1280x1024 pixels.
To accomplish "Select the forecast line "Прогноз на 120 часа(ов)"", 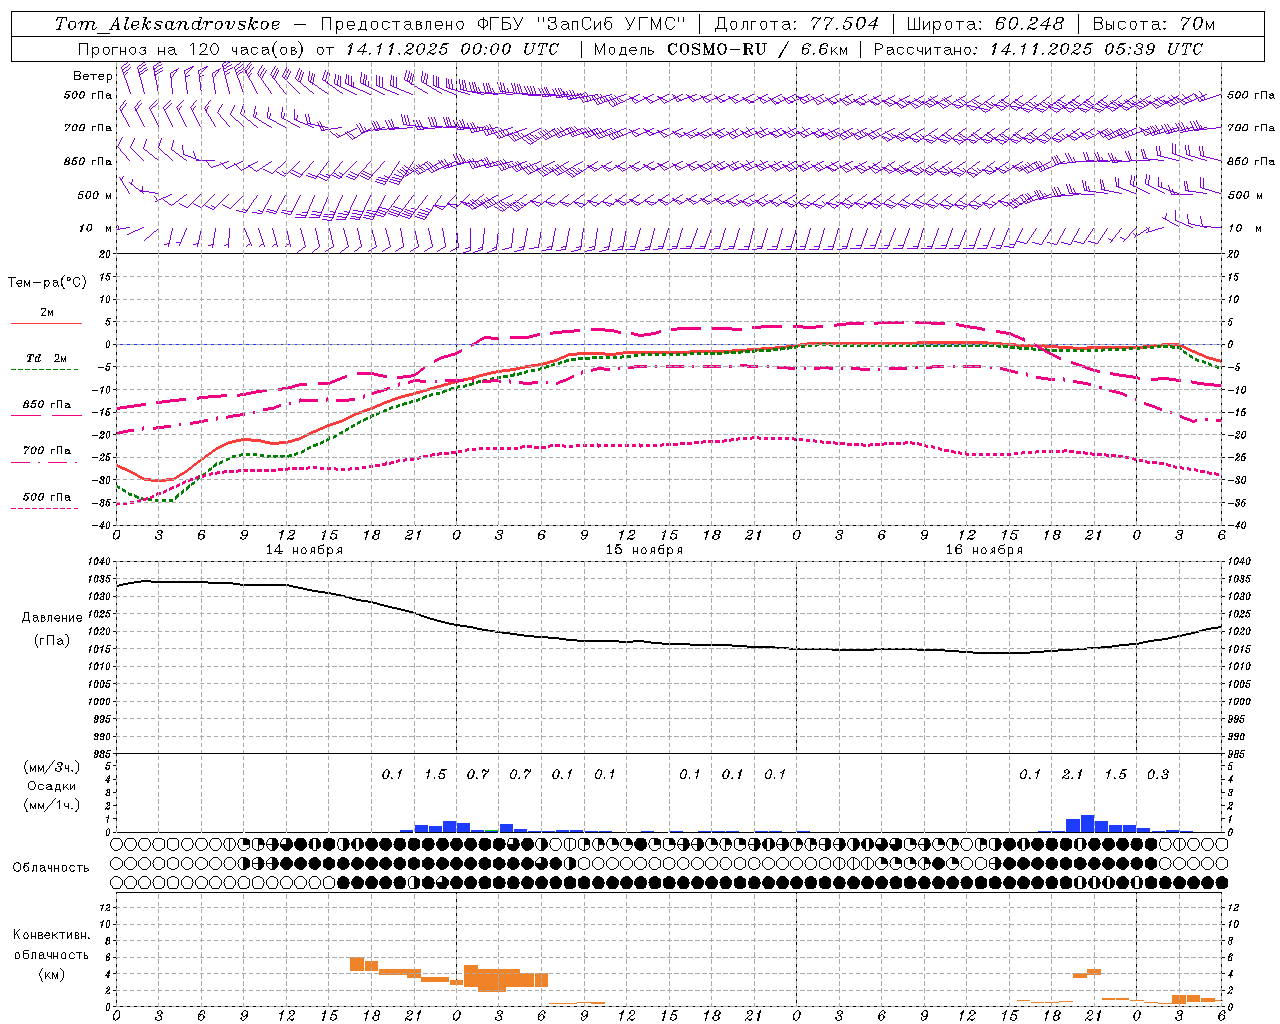I will click(x=193, y=49).
